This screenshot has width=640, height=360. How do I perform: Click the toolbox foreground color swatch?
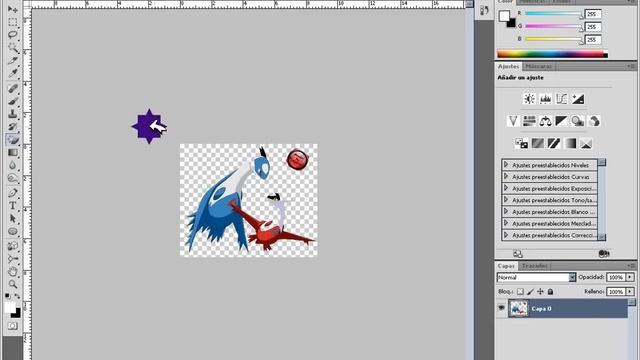pyautogui.click(x=9, y=307)
